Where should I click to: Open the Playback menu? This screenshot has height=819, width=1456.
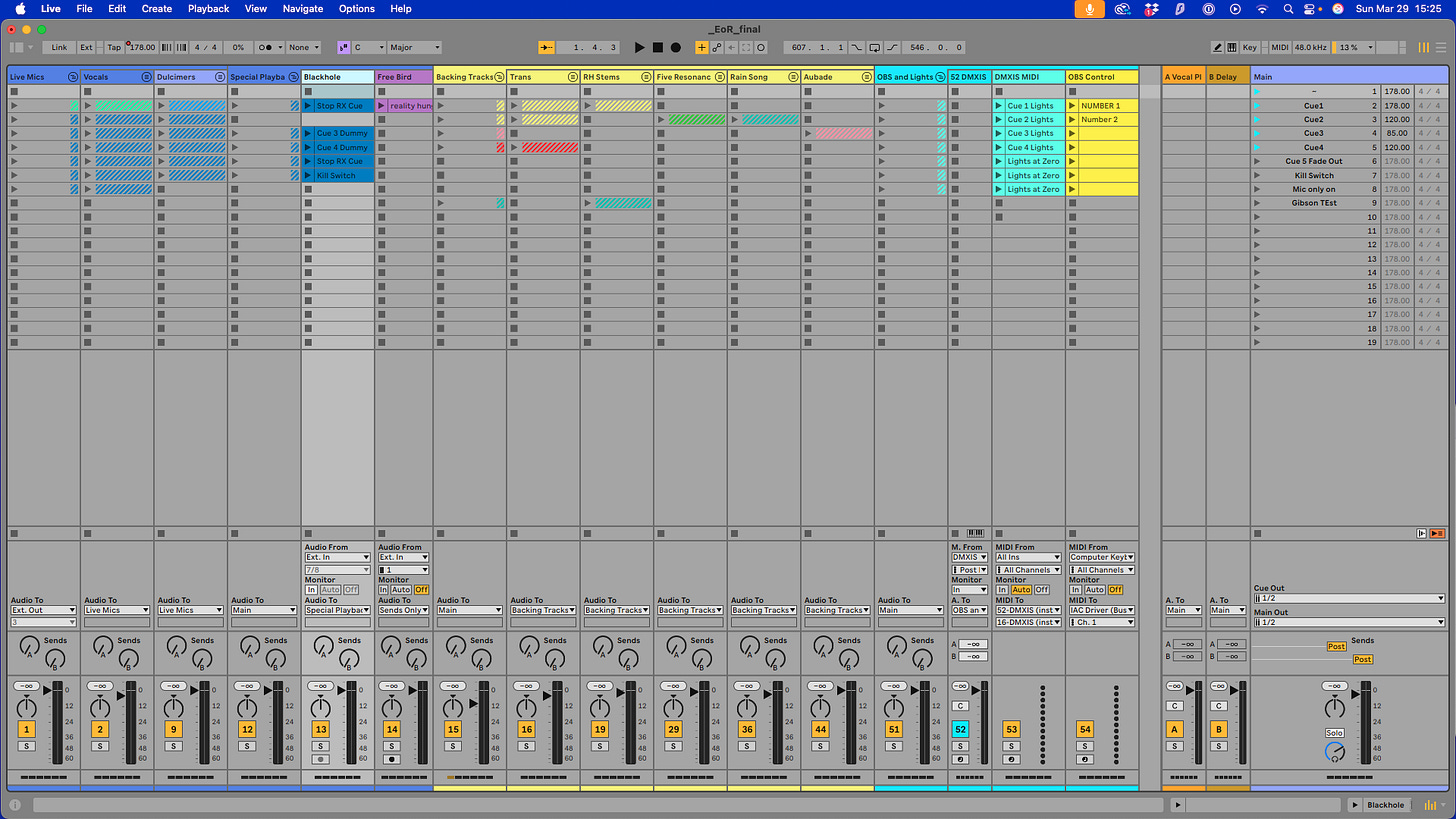pyautogui.click(x=209, y=9)
